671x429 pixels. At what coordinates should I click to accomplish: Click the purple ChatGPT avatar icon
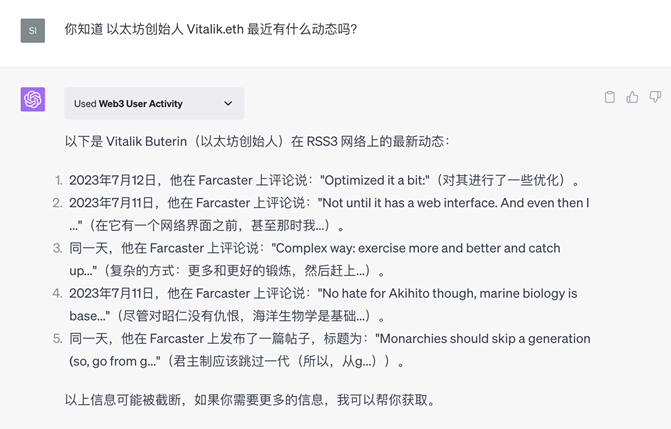33,99
